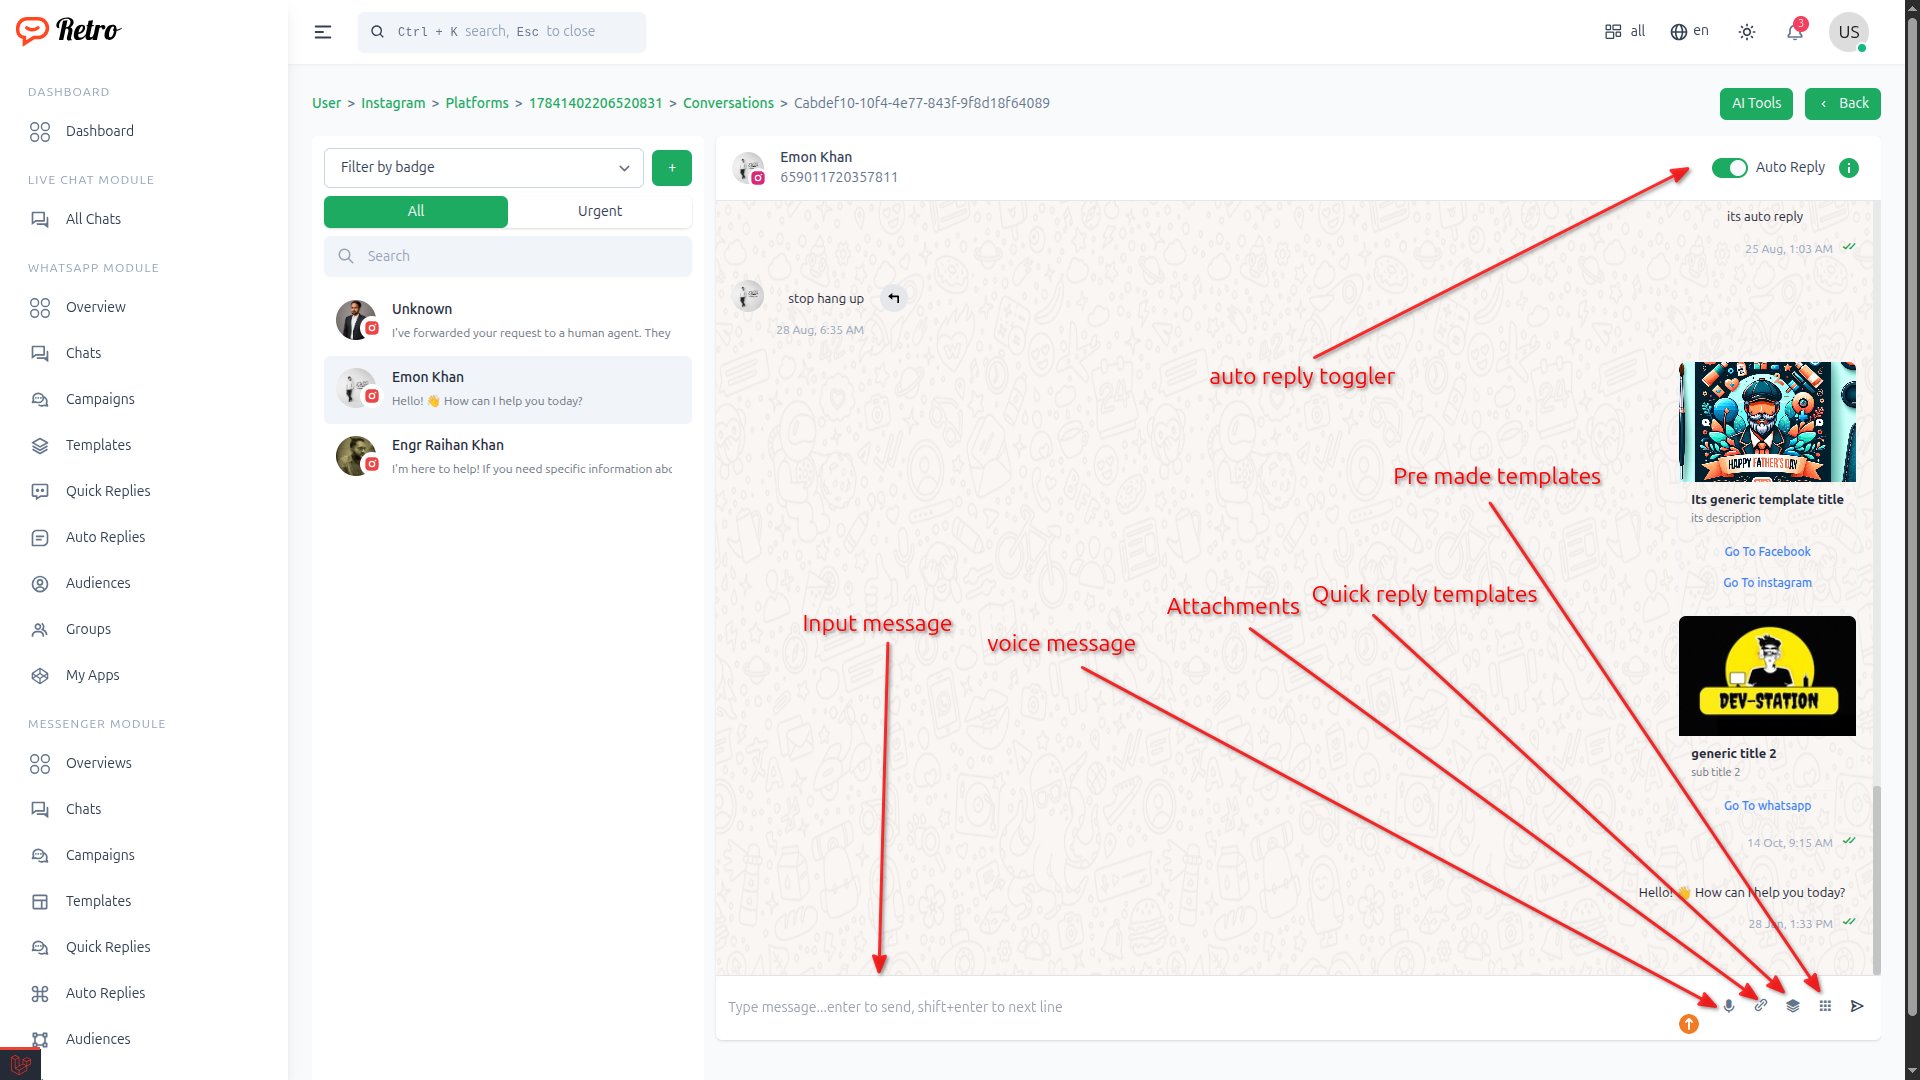This screenshot has width=1920, height=1080.
Task: Open Quick Replies in WhatsApp module
Action: click(x=108, y=491)
